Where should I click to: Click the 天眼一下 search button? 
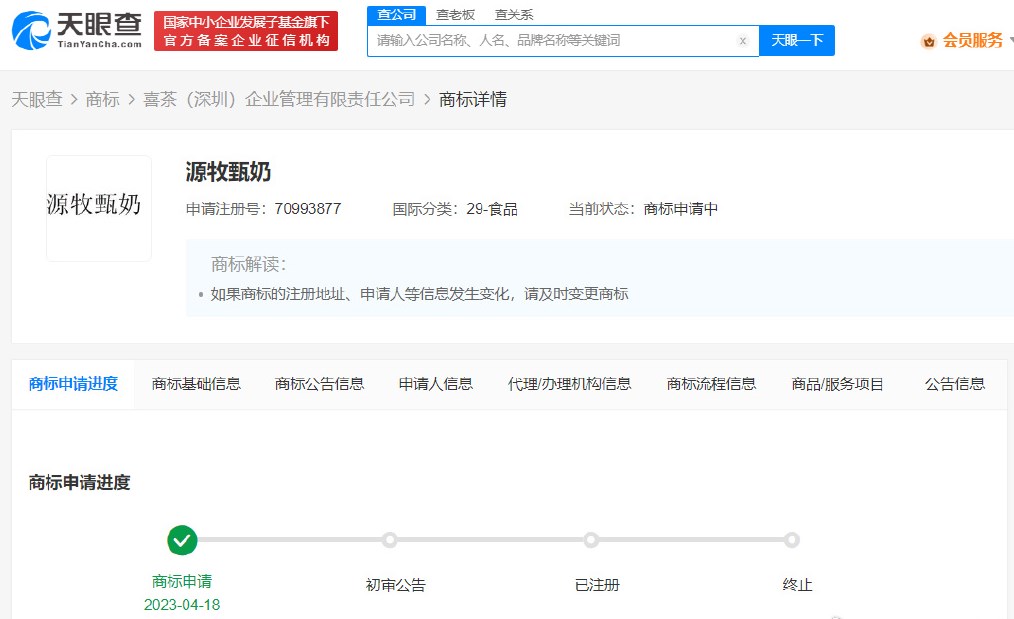pyautogui.click(x=797, y=41)
